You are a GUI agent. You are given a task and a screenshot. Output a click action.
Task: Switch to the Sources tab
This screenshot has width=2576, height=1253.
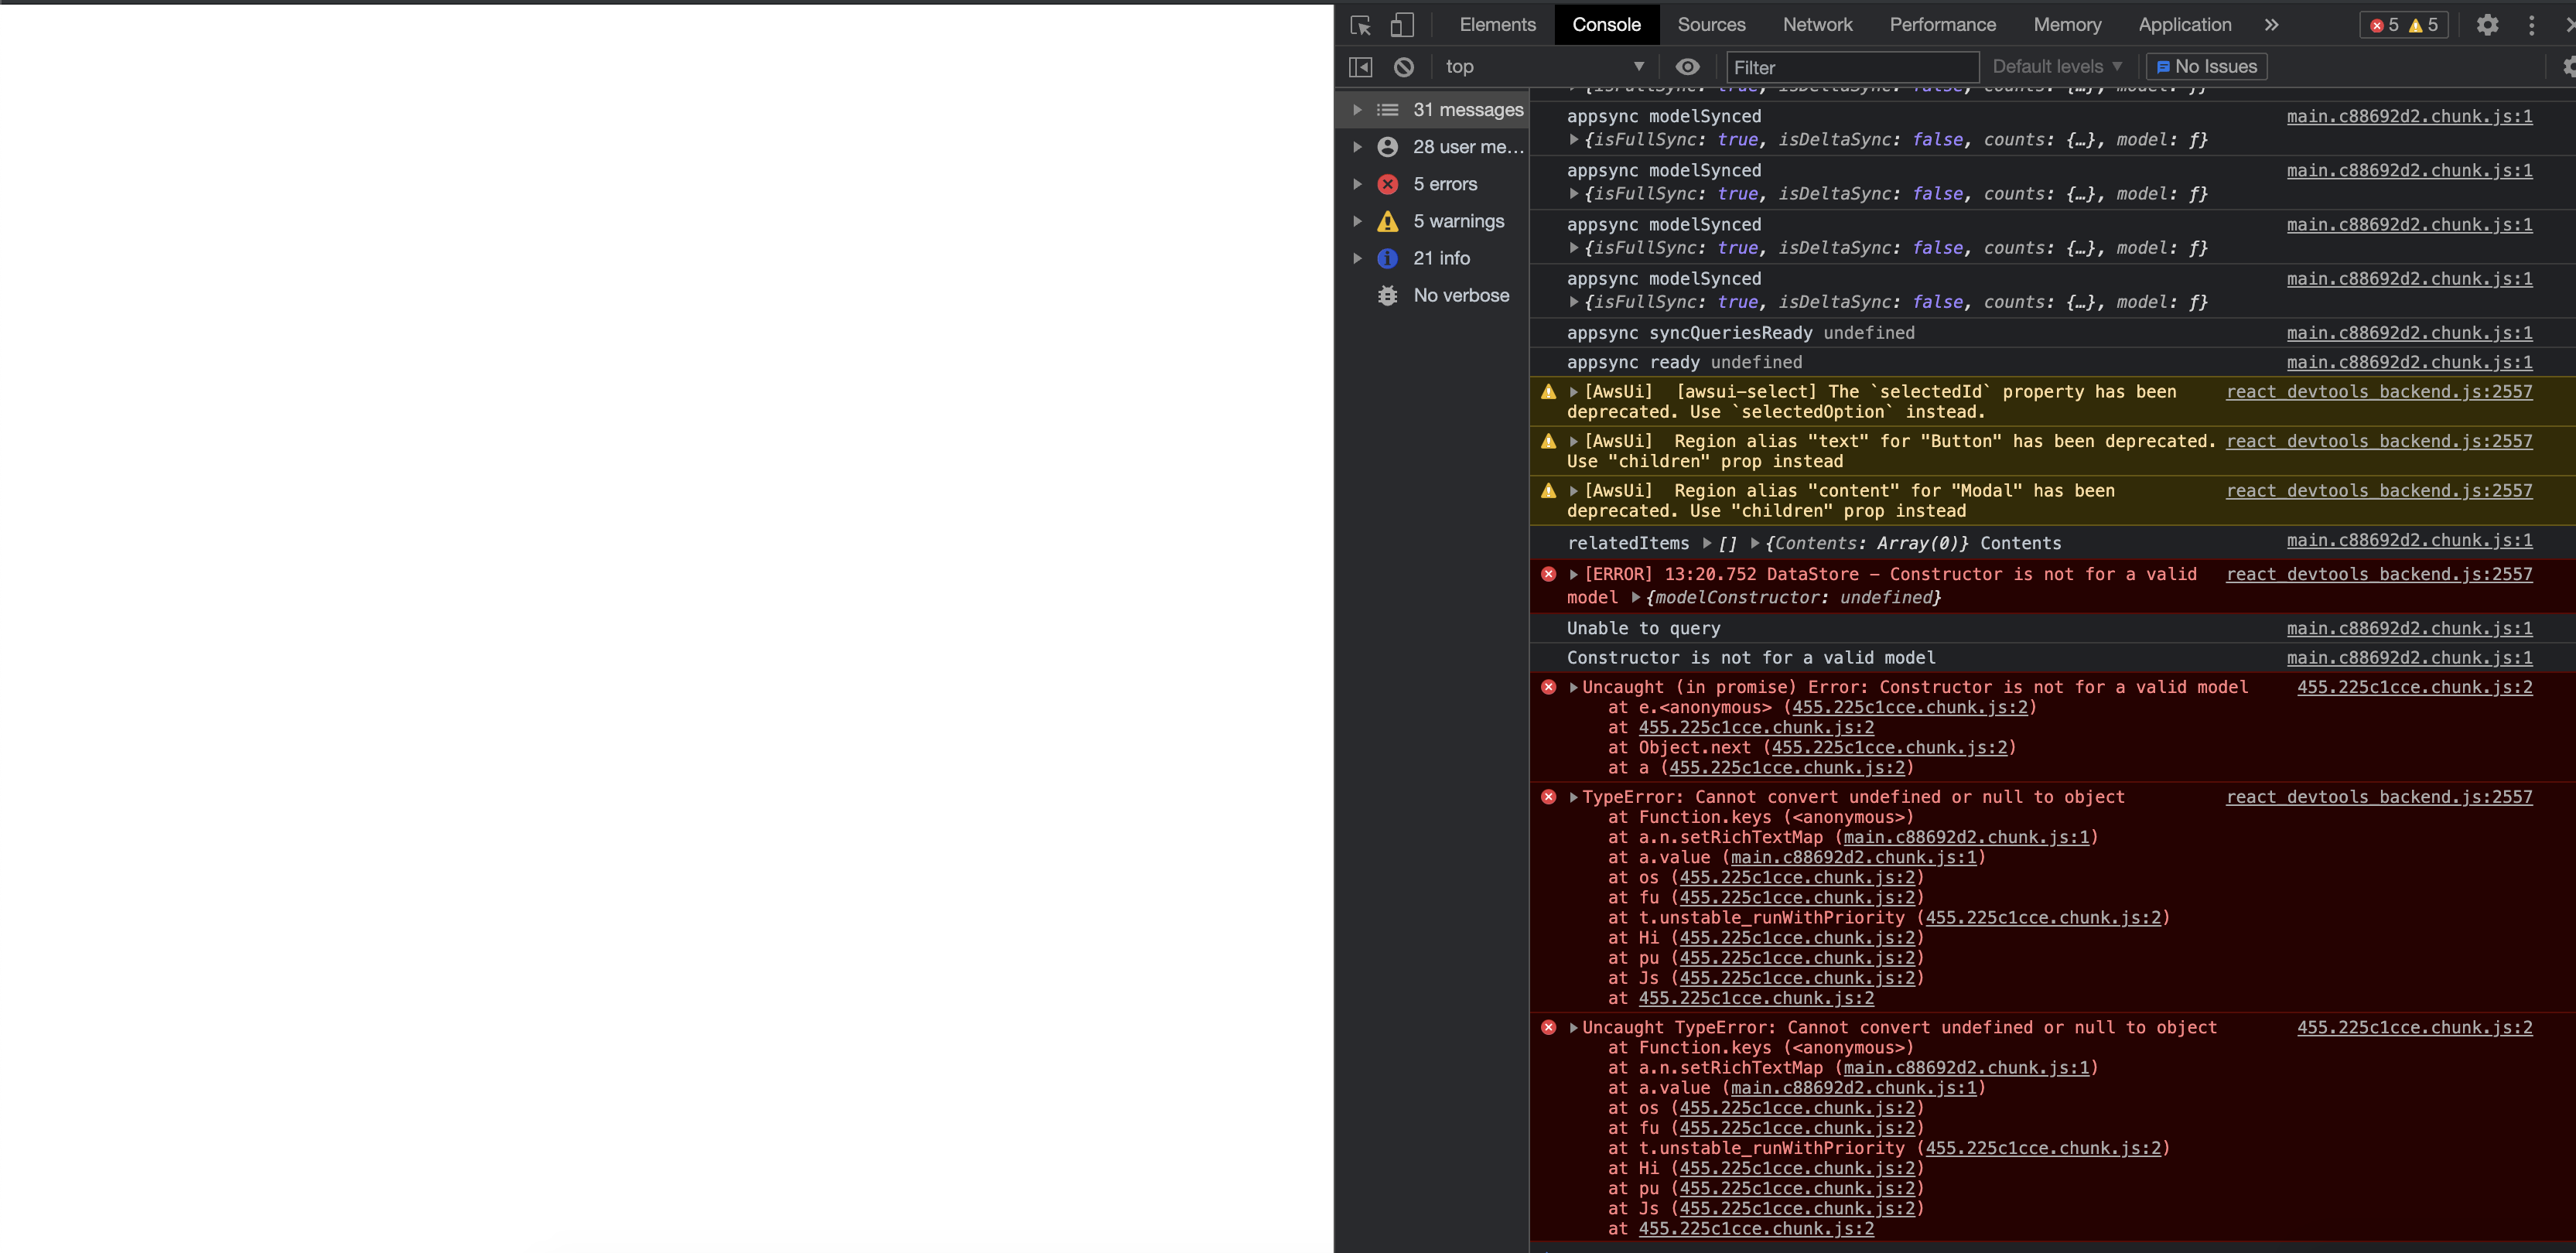point(1711,25)
